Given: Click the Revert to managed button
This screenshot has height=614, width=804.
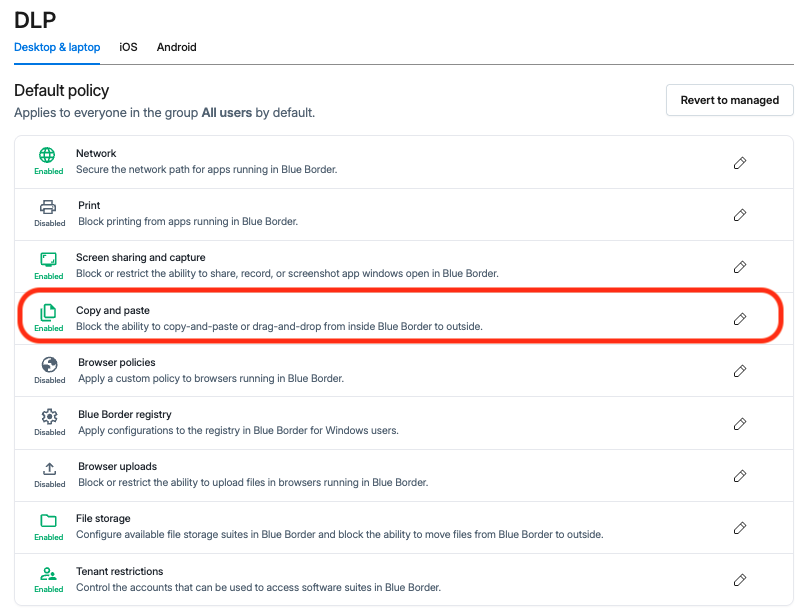Looking at the screenshot, I should [730, 100].
